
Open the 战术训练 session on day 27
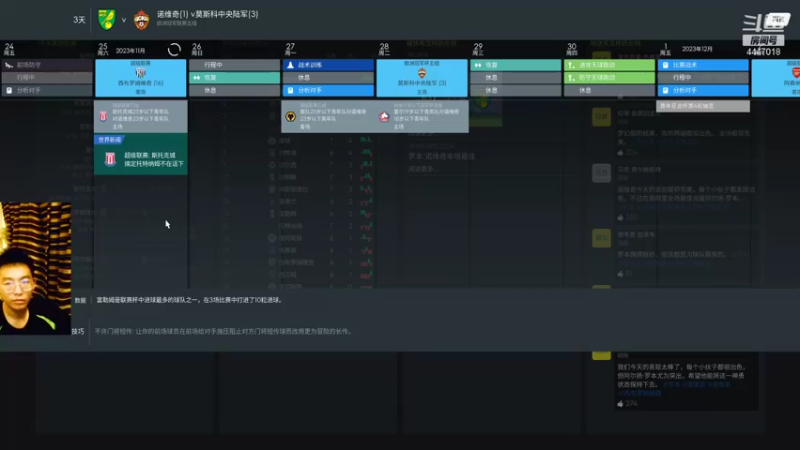pyautogui.click(x=328, y=65)
